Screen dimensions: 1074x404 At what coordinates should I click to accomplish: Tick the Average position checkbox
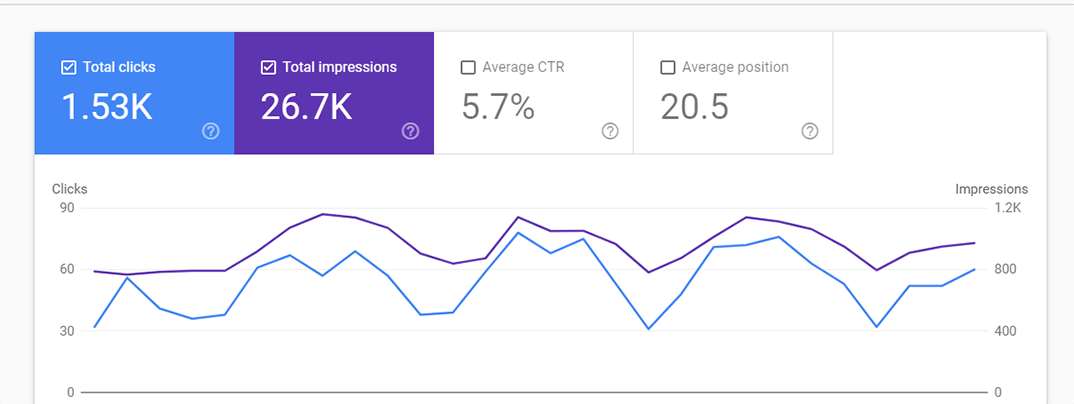[668, 68]
